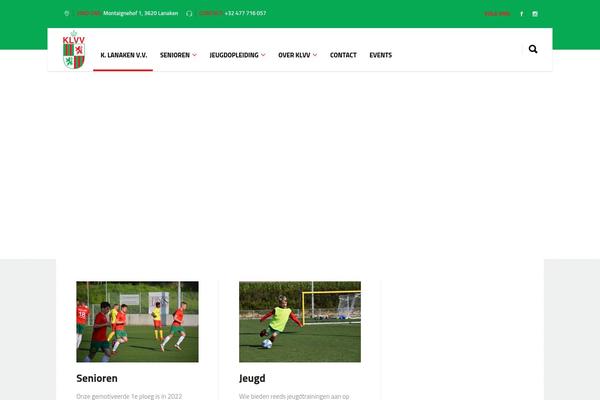This screenshot has height=400, width=600.
Task: Click the red link left of Facebook icon
Action: pyautogui.click(x=497, y=14)
